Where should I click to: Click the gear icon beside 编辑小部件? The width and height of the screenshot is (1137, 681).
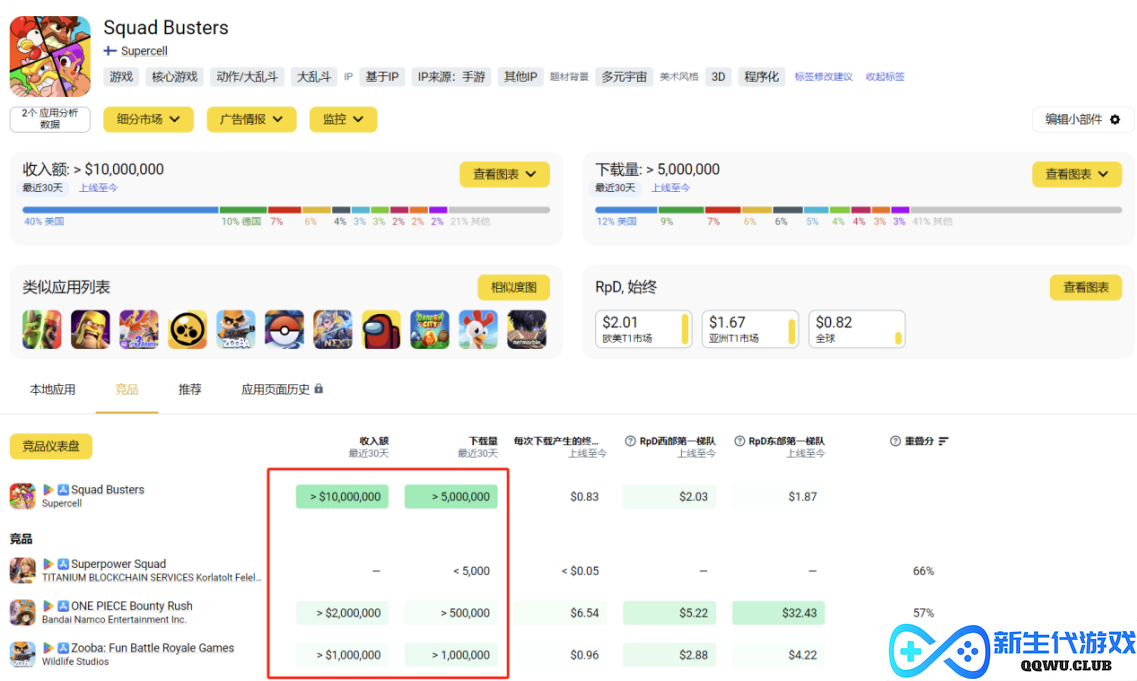click(1115, 120)
